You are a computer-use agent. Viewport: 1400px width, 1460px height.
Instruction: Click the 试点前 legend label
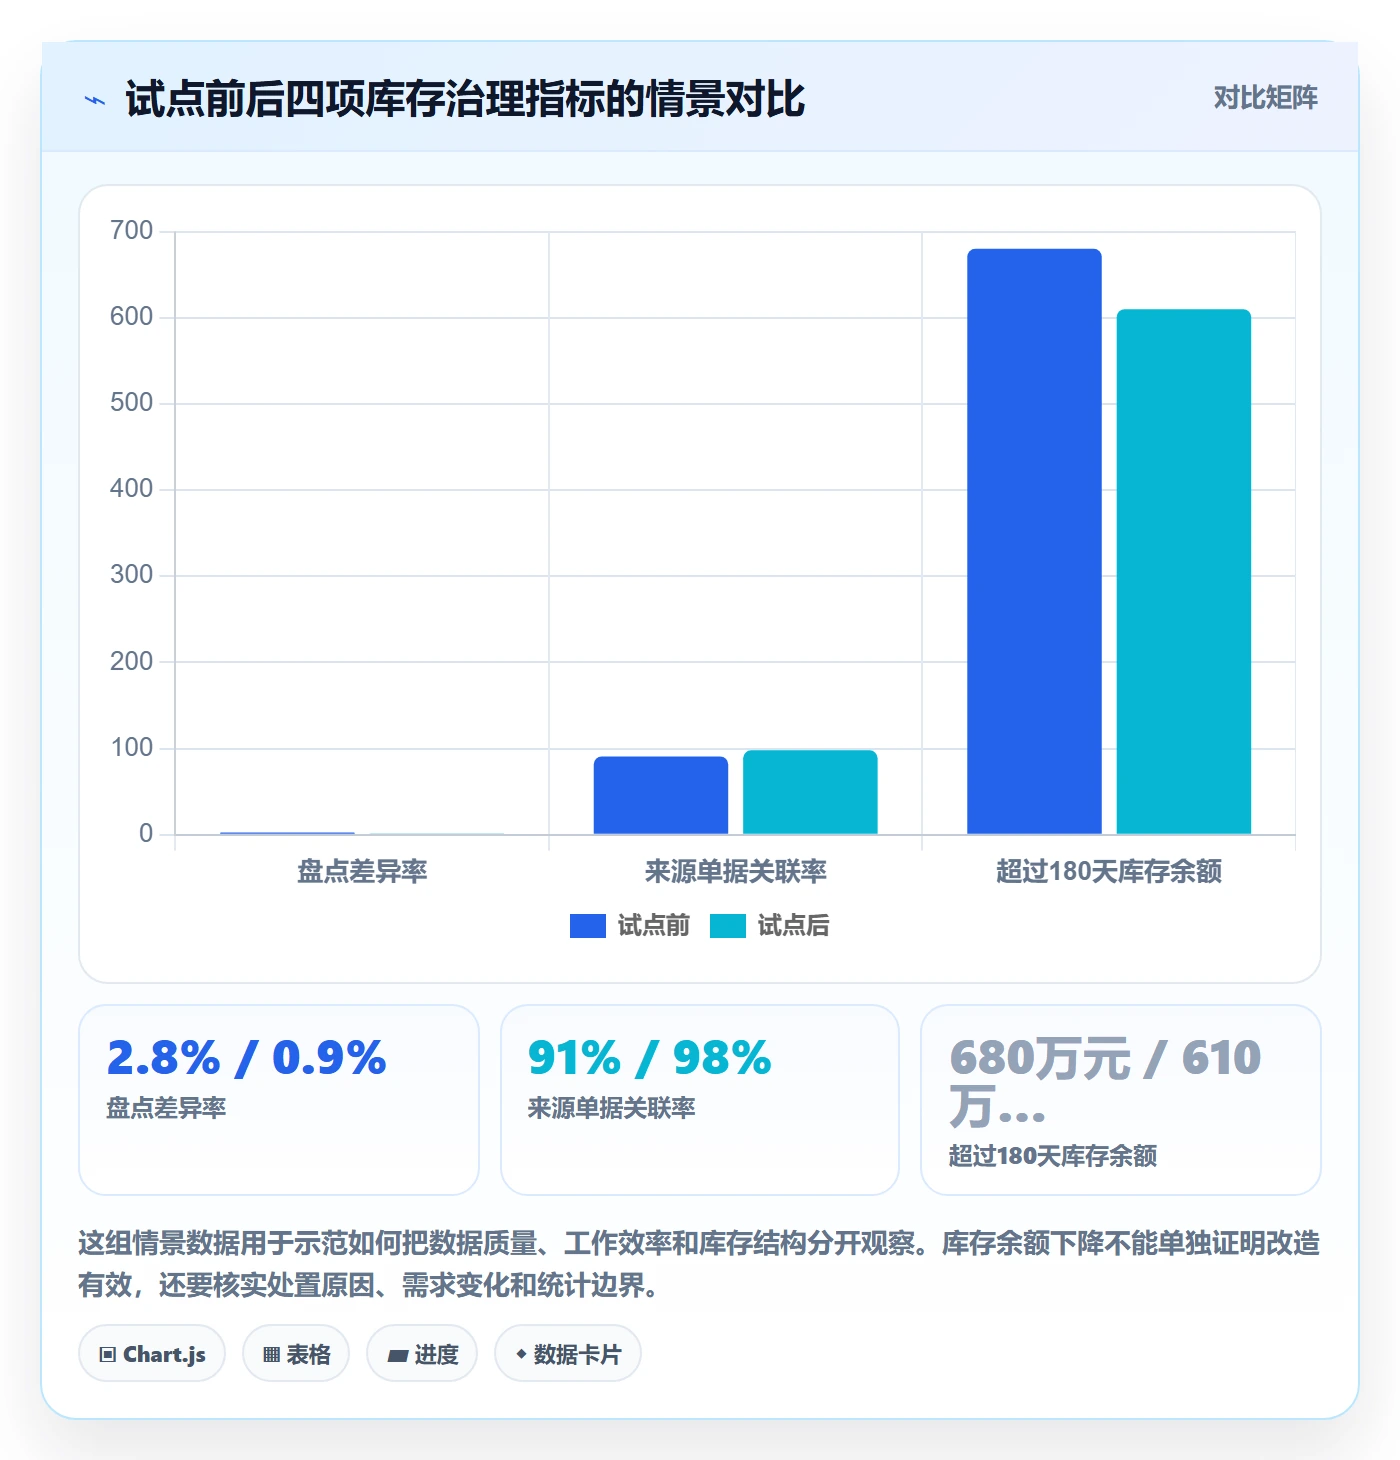pos(653,926)
